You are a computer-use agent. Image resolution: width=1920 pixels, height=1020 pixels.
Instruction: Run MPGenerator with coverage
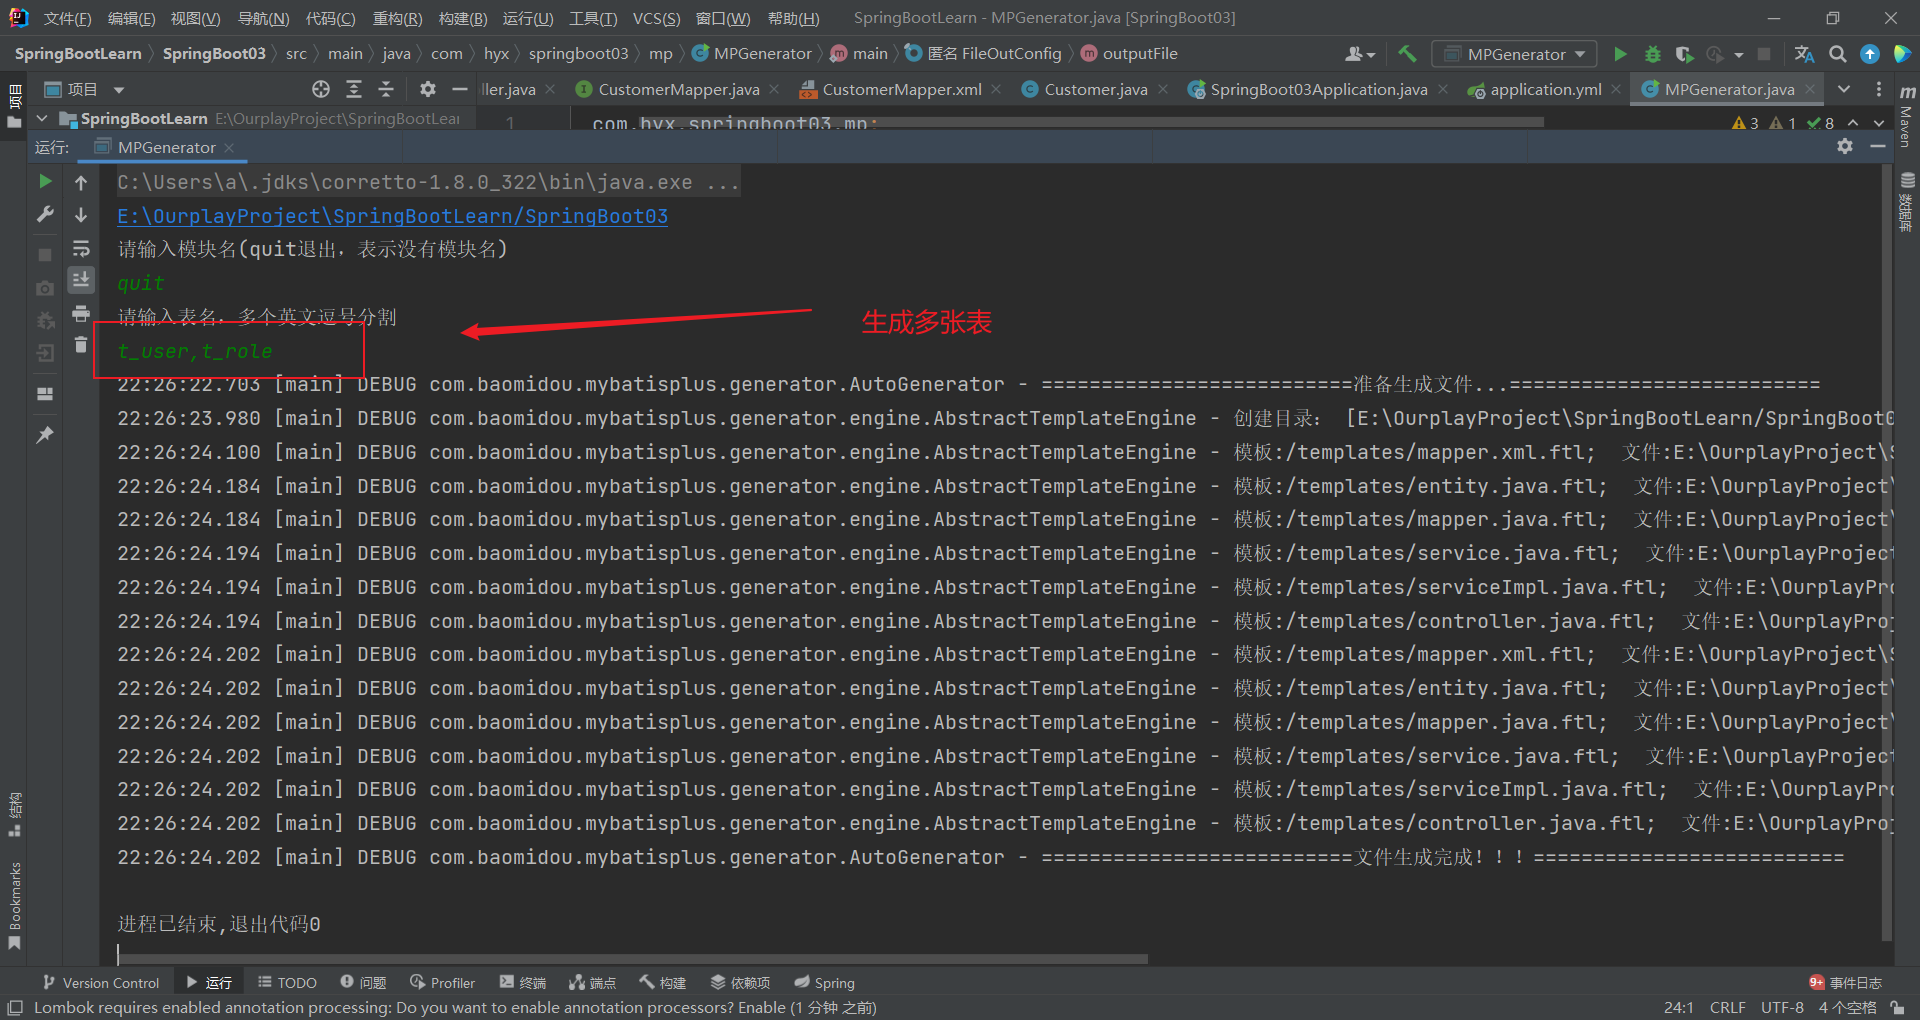tap(1684, 54)
